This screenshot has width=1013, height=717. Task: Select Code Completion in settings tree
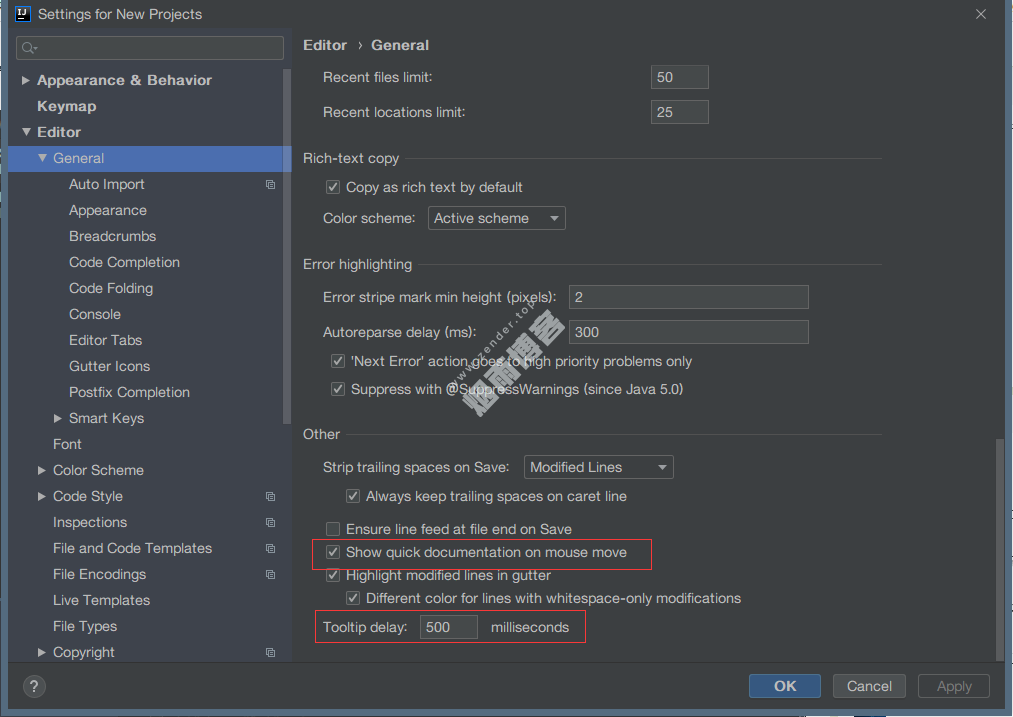tap(124, 262)
